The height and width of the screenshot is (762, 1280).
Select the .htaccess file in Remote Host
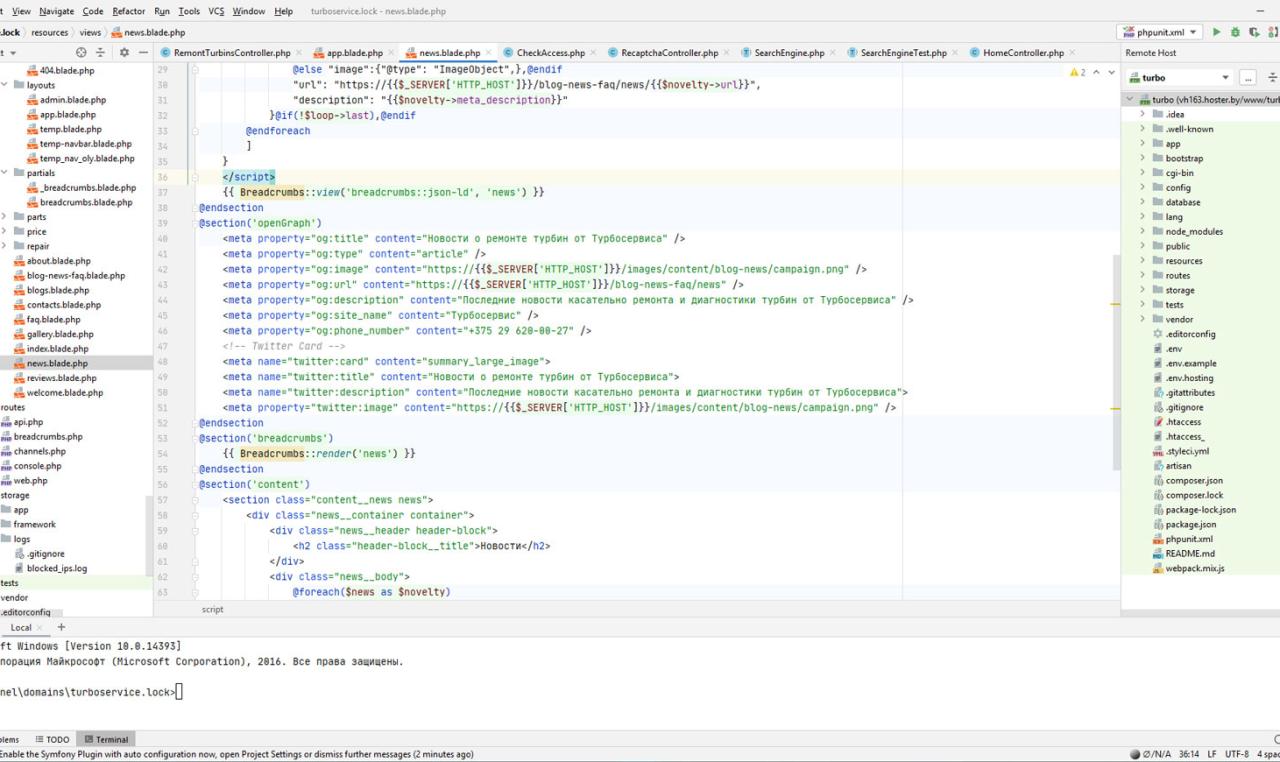point(1183,422)
